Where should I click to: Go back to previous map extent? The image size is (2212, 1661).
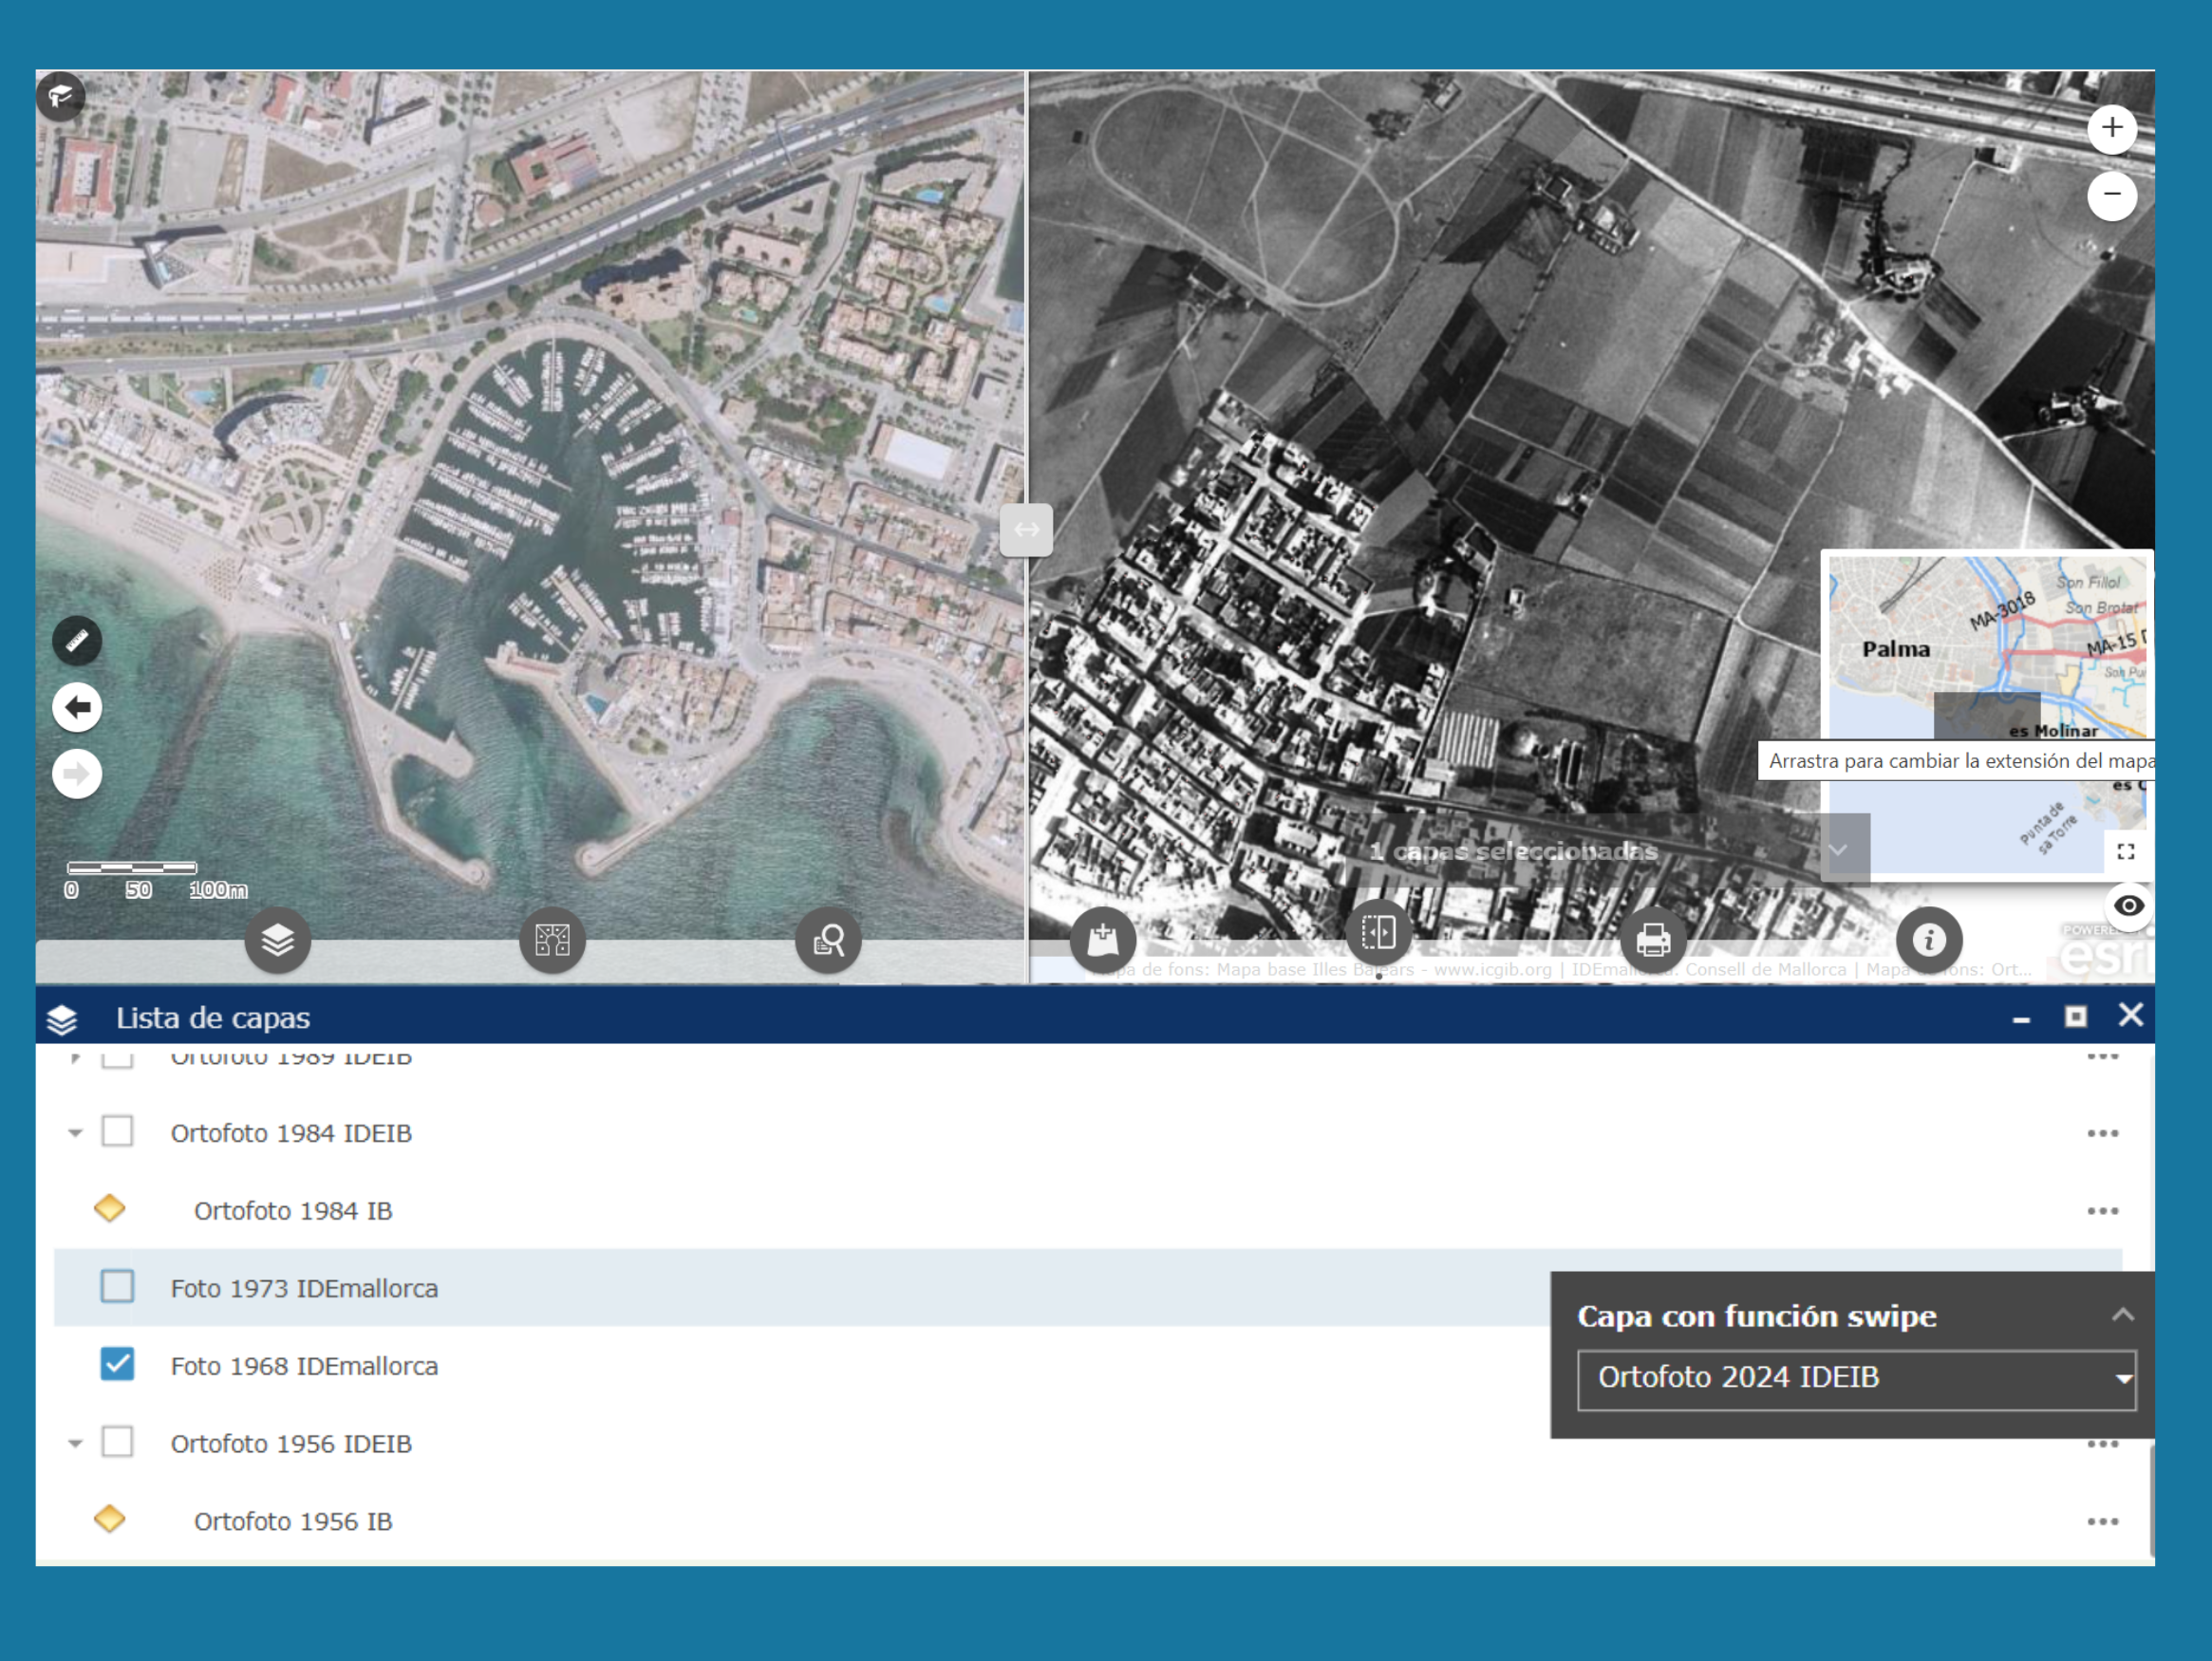point(77,708)
